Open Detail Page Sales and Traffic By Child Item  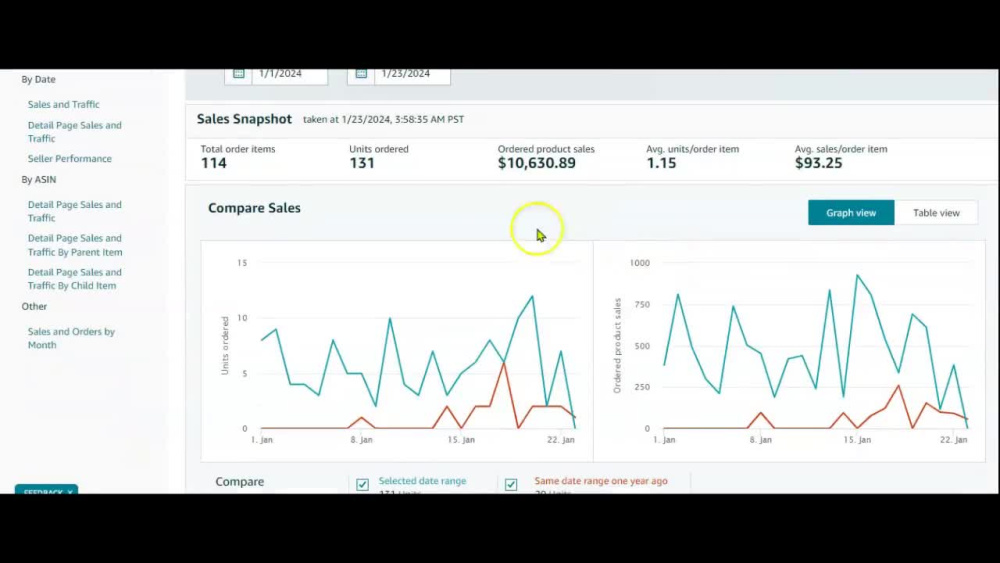(74, 279)
